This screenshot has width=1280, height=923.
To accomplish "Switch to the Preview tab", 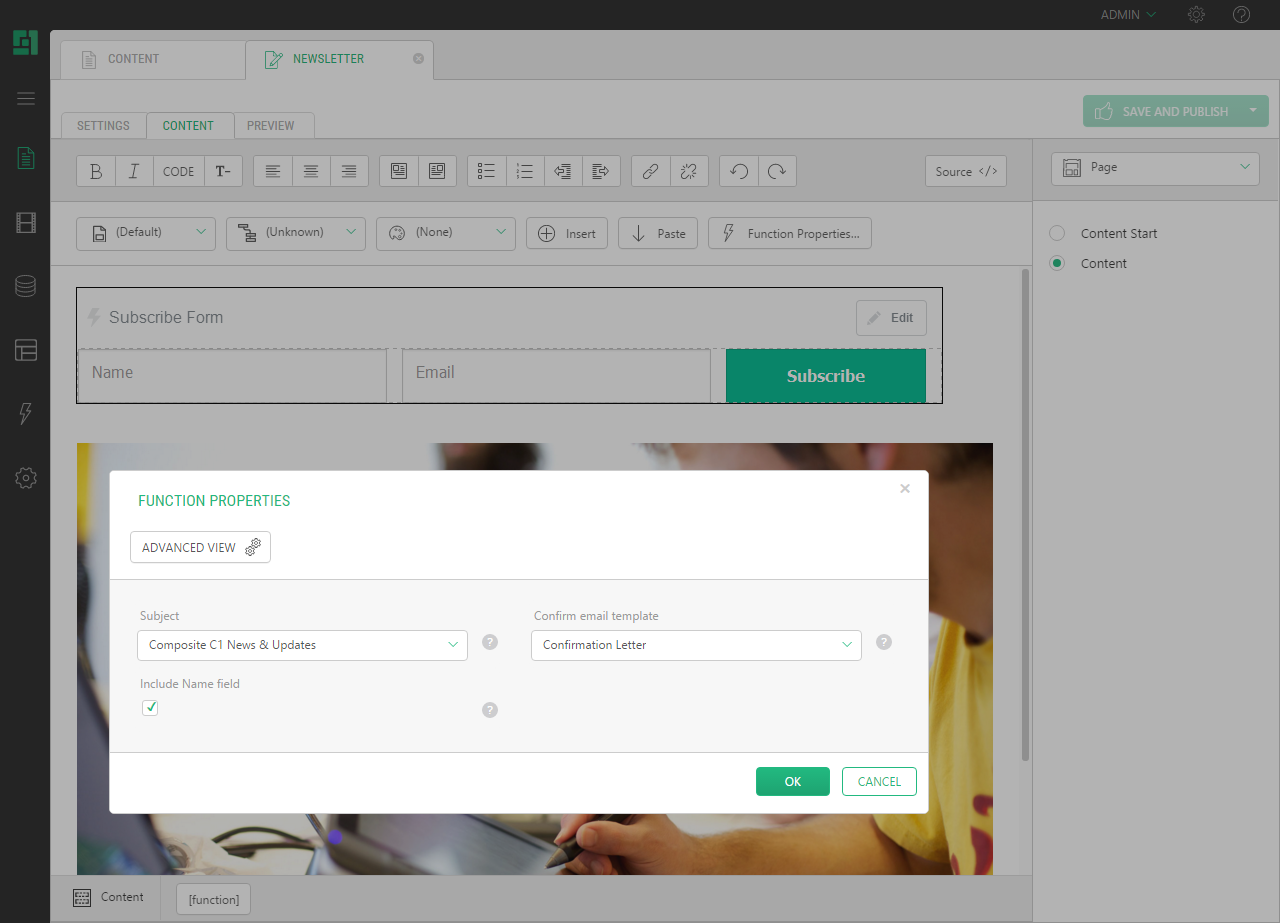I will 271,126.
